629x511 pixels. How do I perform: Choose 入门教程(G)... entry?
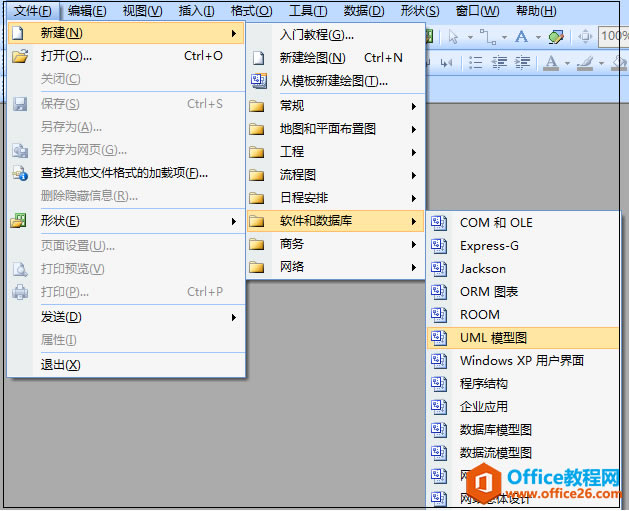[x=336, y=35]
